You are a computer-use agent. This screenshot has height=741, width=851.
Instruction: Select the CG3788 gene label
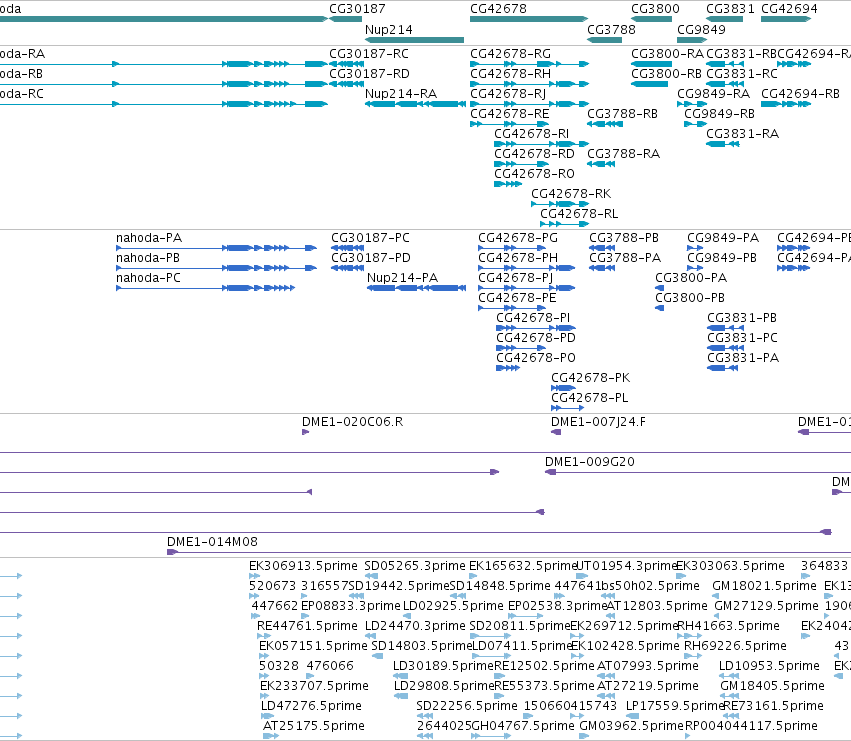[611, 29]
